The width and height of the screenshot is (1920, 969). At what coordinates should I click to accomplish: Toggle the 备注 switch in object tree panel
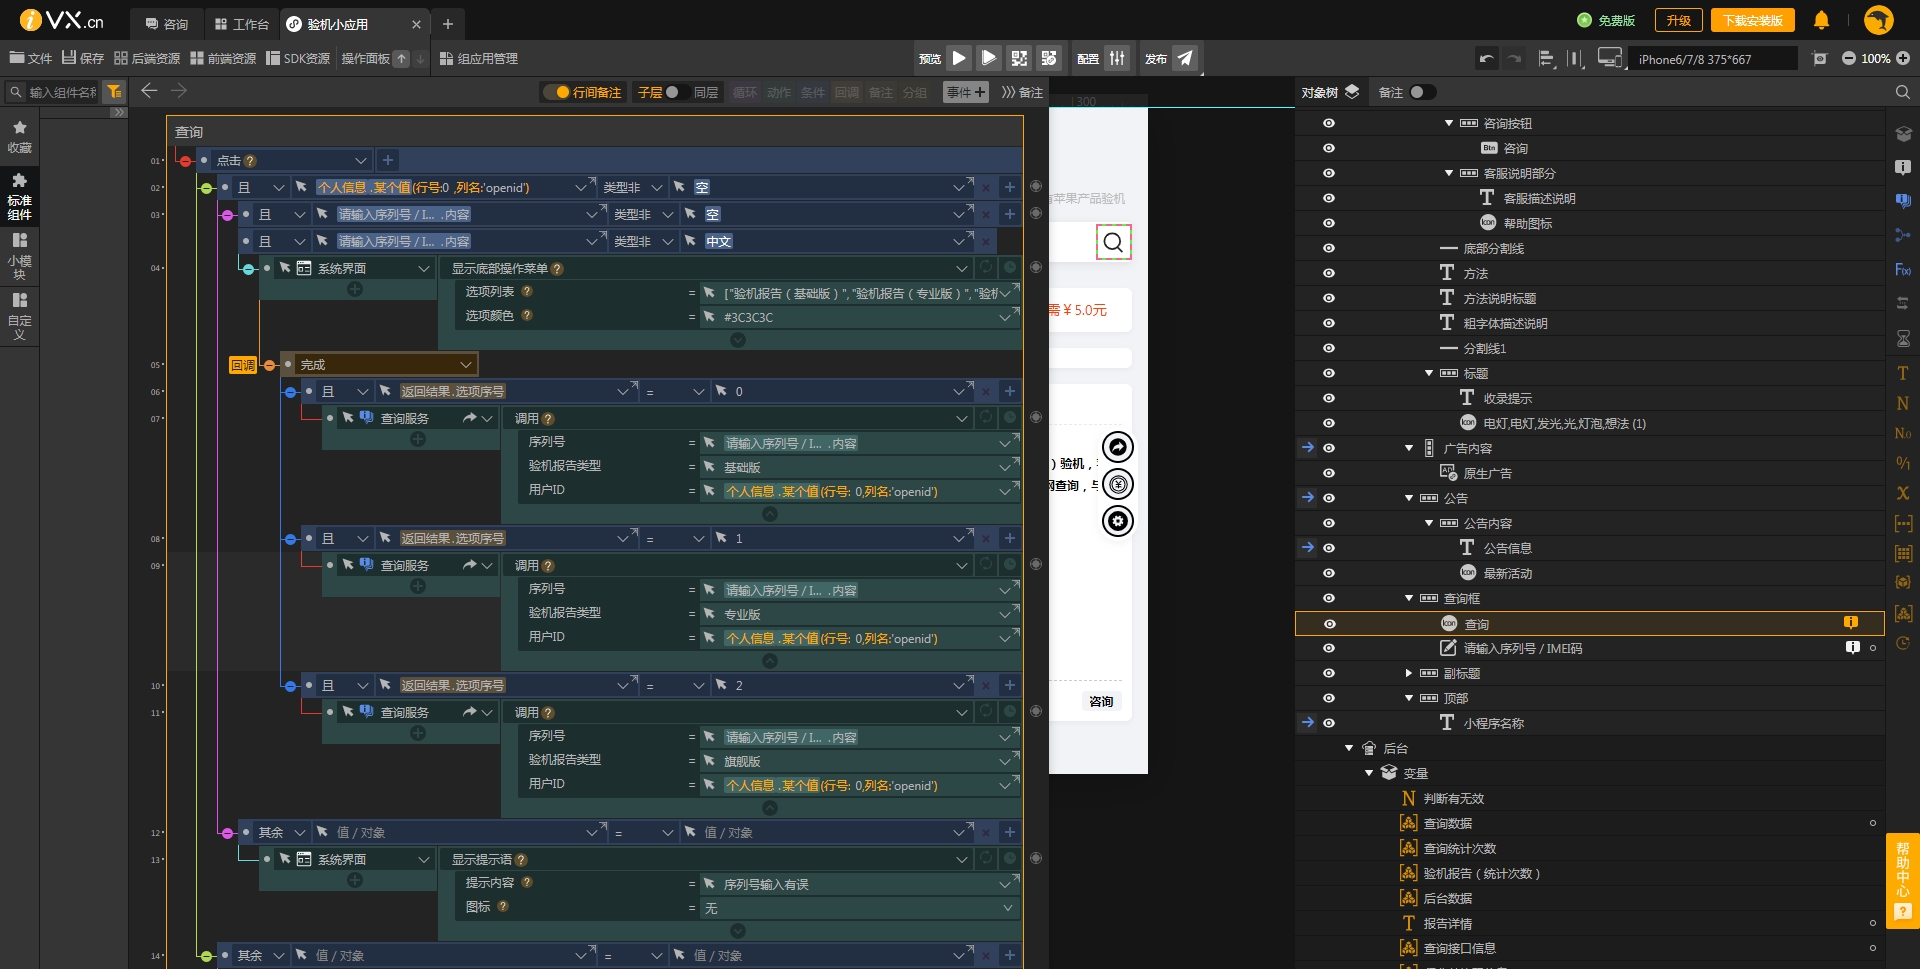[x=1423, y=92]
